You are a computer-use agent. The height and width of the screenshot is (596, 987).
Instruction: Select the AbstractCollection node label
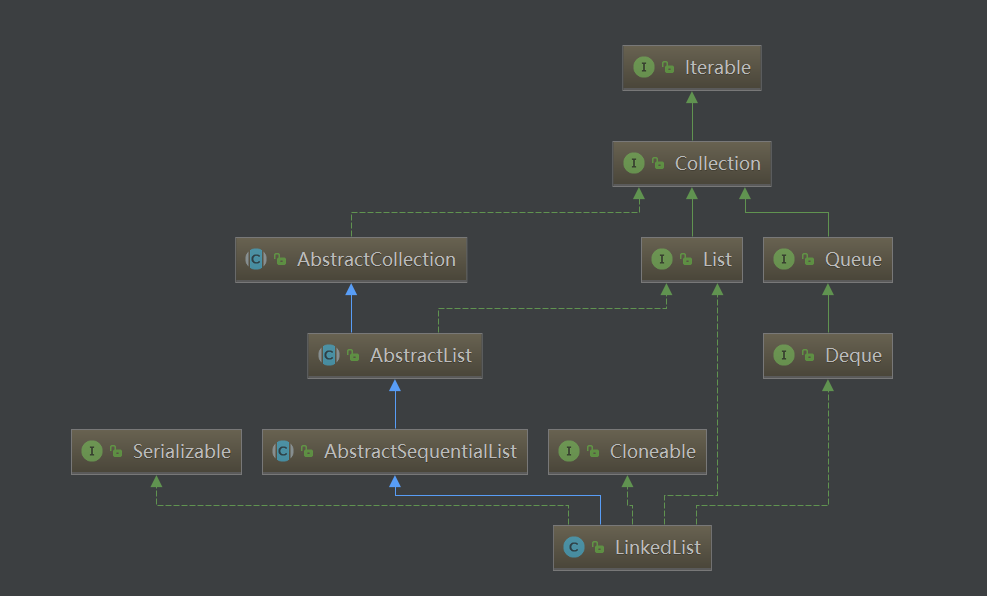coord(376,259)
